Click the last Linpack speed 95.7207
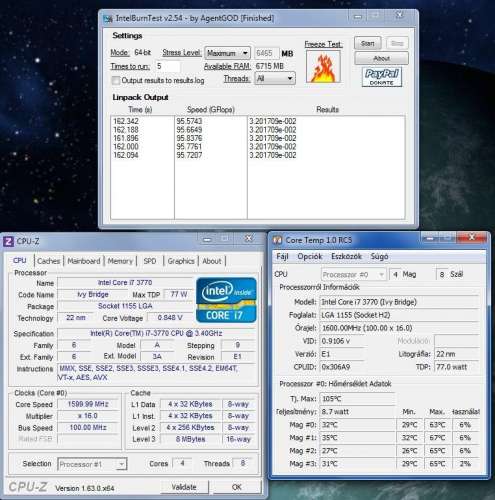 189,155
